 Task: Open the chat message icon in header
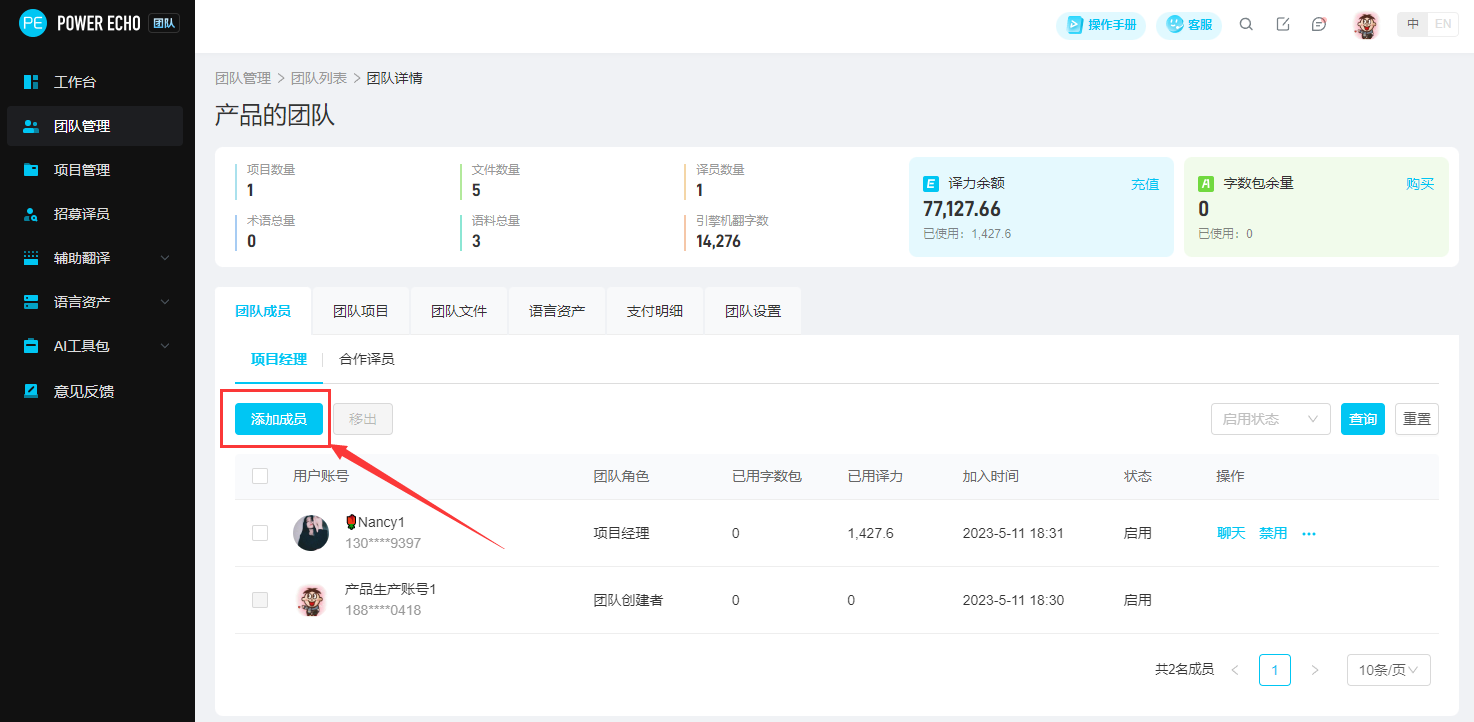(1319, 25)
